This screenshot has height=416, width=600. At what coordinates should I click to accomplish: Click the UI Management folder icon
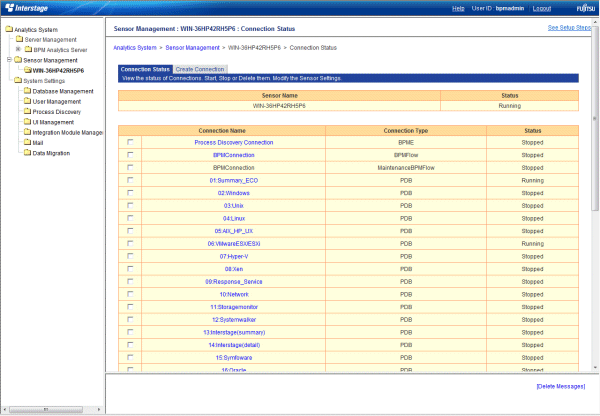(x=27, y=122)
